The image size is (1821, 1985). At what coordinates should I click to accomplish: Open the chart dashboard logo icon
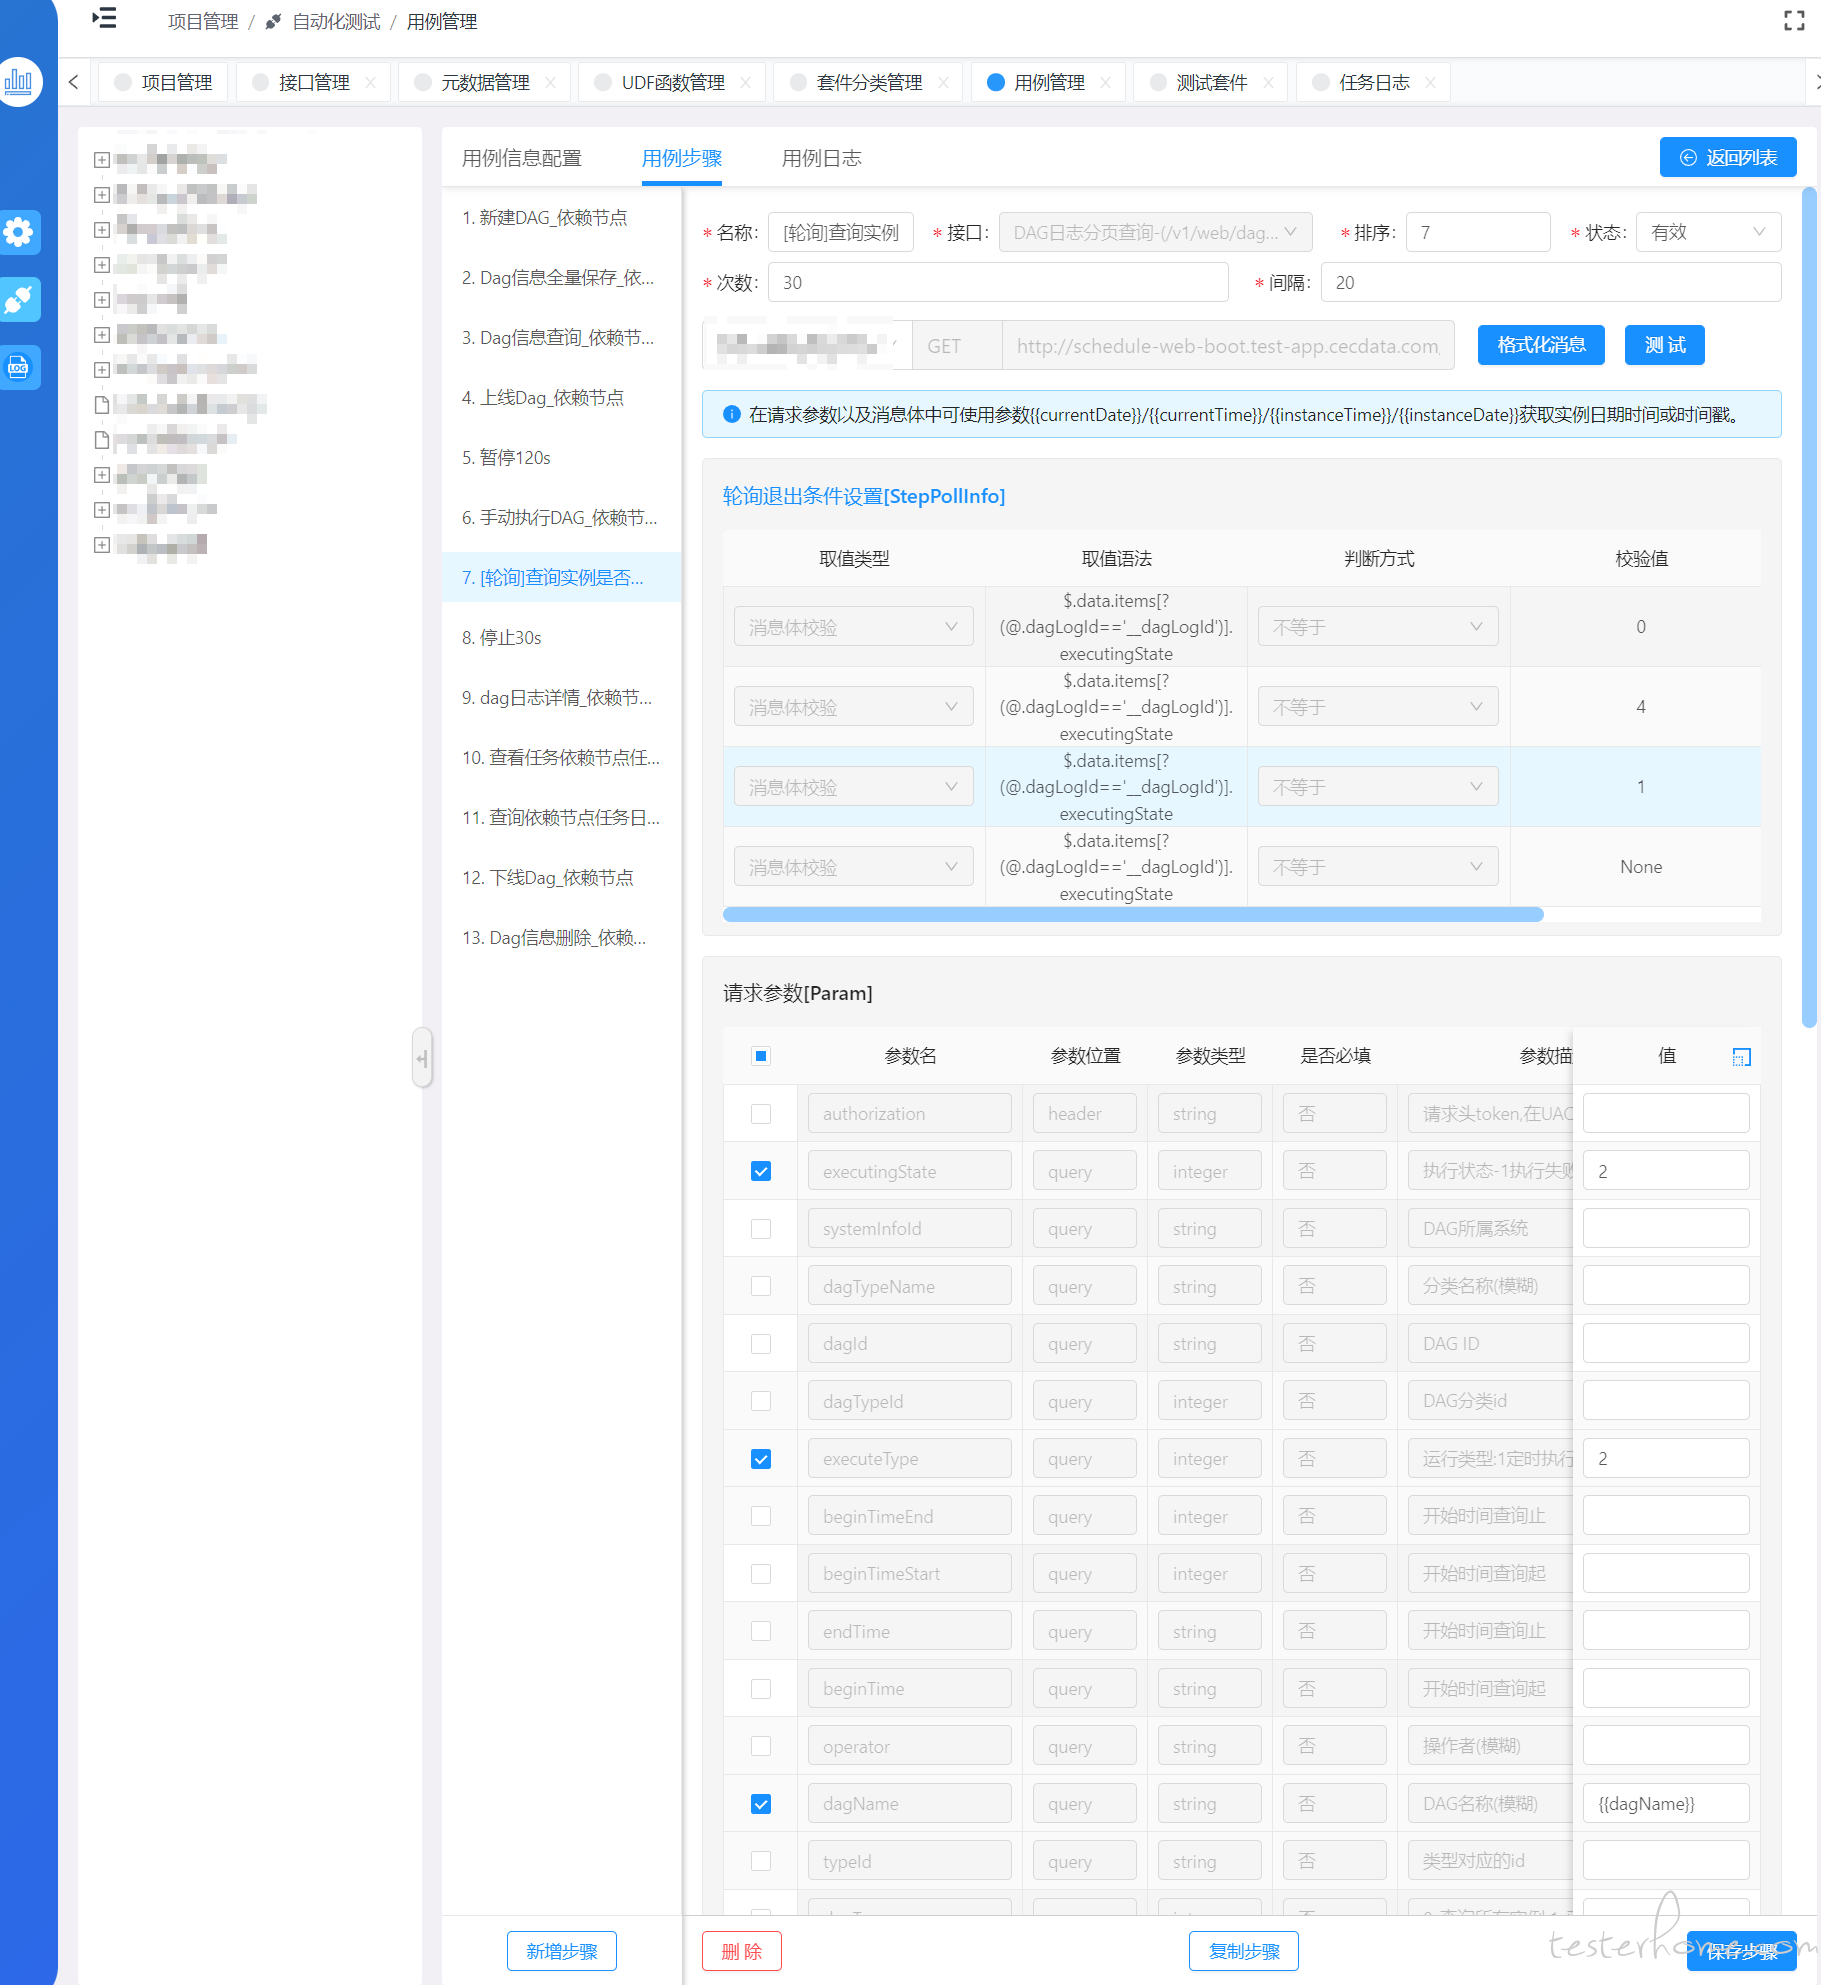tap(19, 82)
